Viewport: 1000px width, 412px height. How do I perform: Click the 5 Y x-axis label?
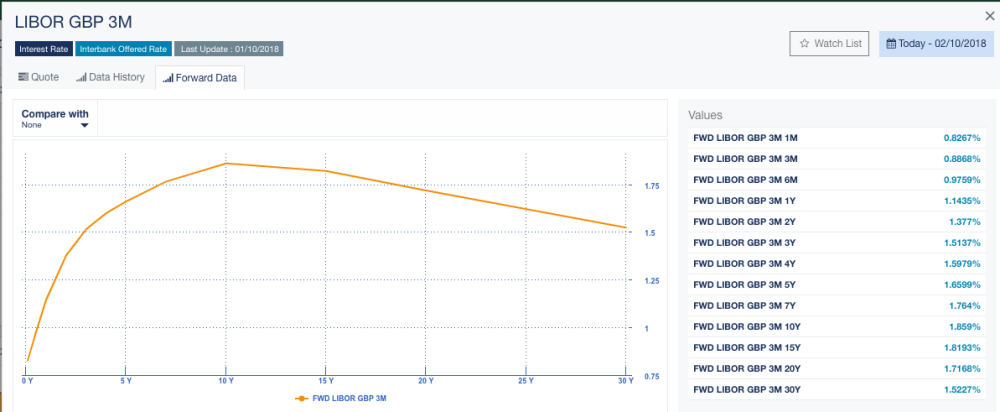126,381
